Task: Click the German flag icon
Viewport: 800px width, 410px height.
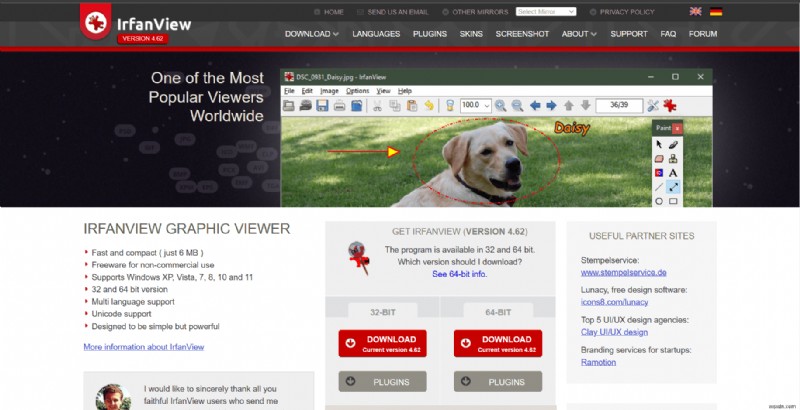Action: [x=716, y=11]
